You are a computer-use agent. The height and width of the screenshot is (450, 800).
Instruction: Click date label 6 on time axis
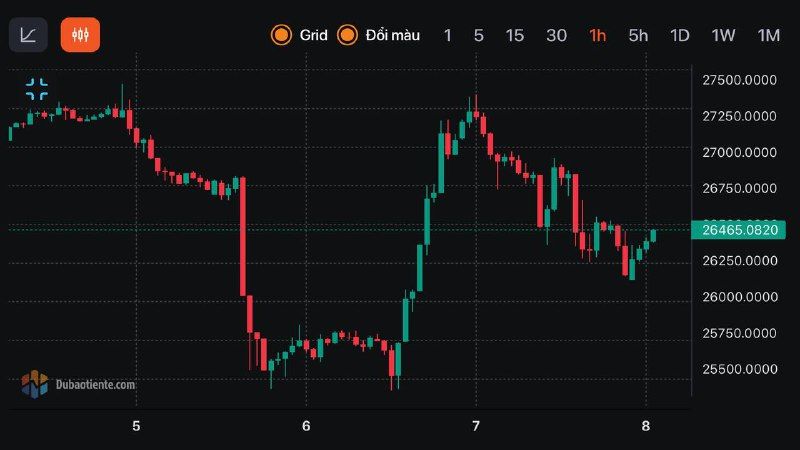(306, 425)
